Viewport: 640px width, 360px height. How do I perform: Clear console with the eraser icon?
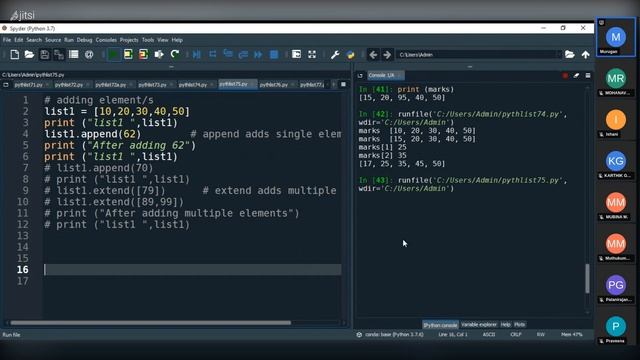tap(576, 76)
